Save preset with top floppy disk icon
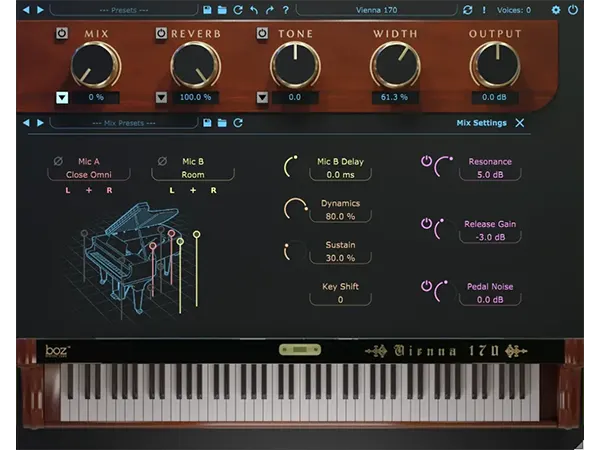Image resolution: width=600 pixels, height=450 pixels. pos(207,10)
